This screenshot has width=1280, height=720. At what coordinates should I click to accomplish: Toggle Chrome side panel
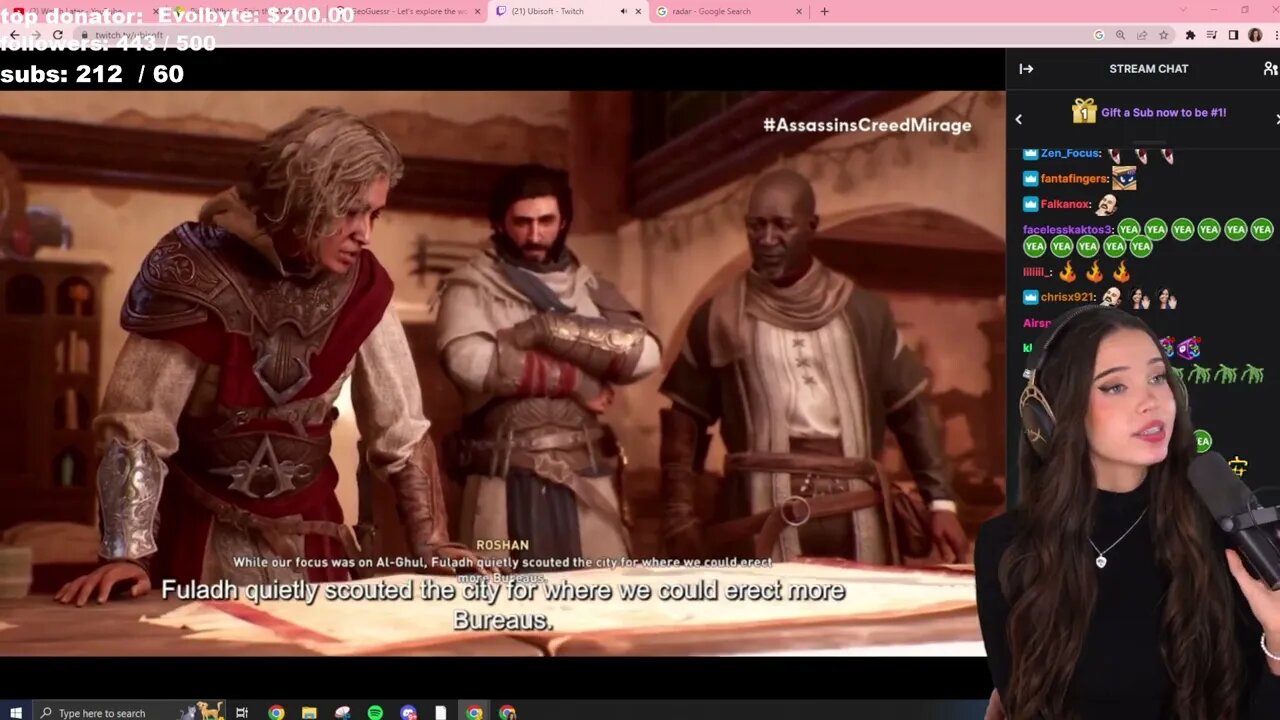point(1233,35)
